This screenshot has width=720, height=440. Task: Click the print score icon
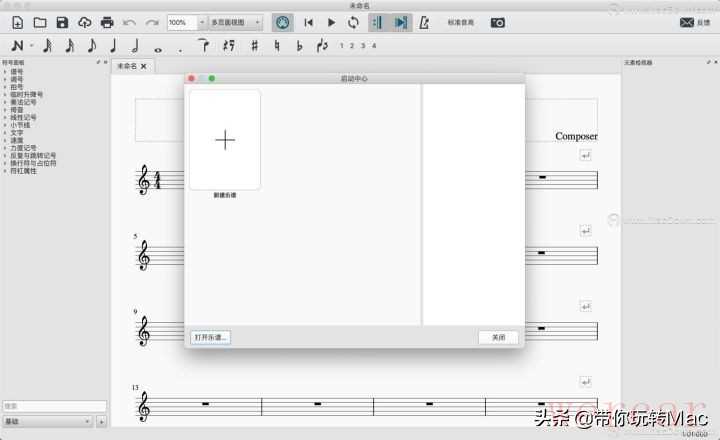(107, 22)
